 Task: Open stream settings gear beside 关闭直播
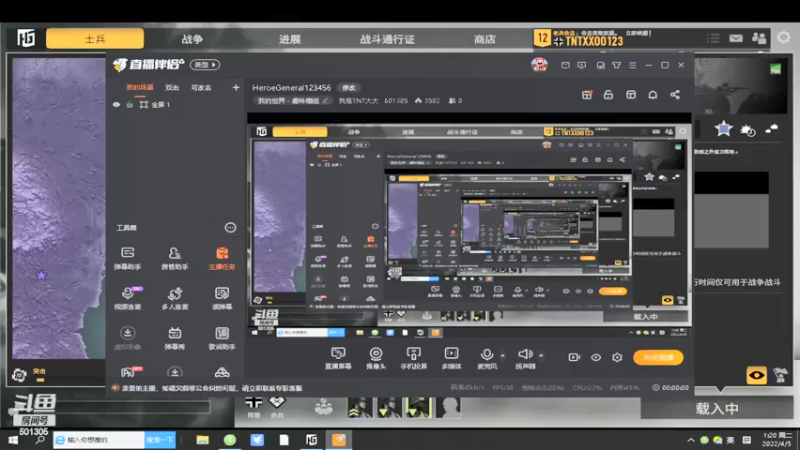(617, 357)
